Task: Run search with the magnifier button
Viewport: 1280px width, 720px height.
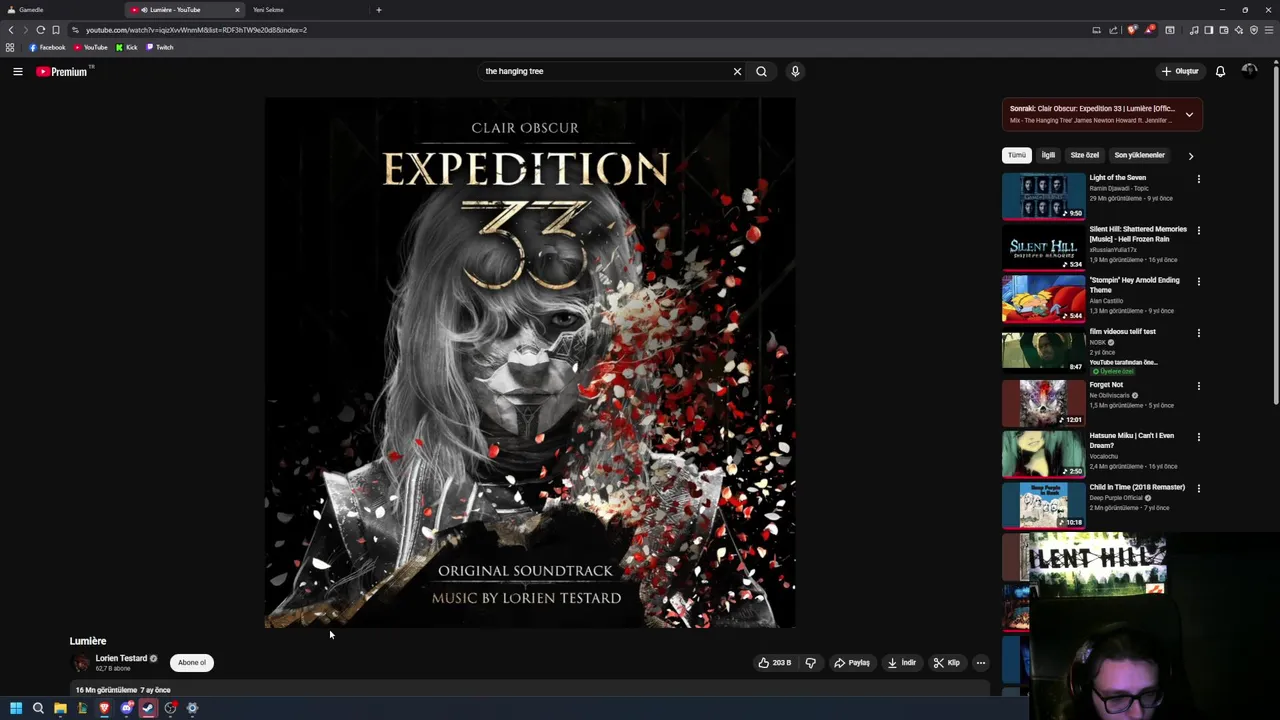Action: click(761, 71)
